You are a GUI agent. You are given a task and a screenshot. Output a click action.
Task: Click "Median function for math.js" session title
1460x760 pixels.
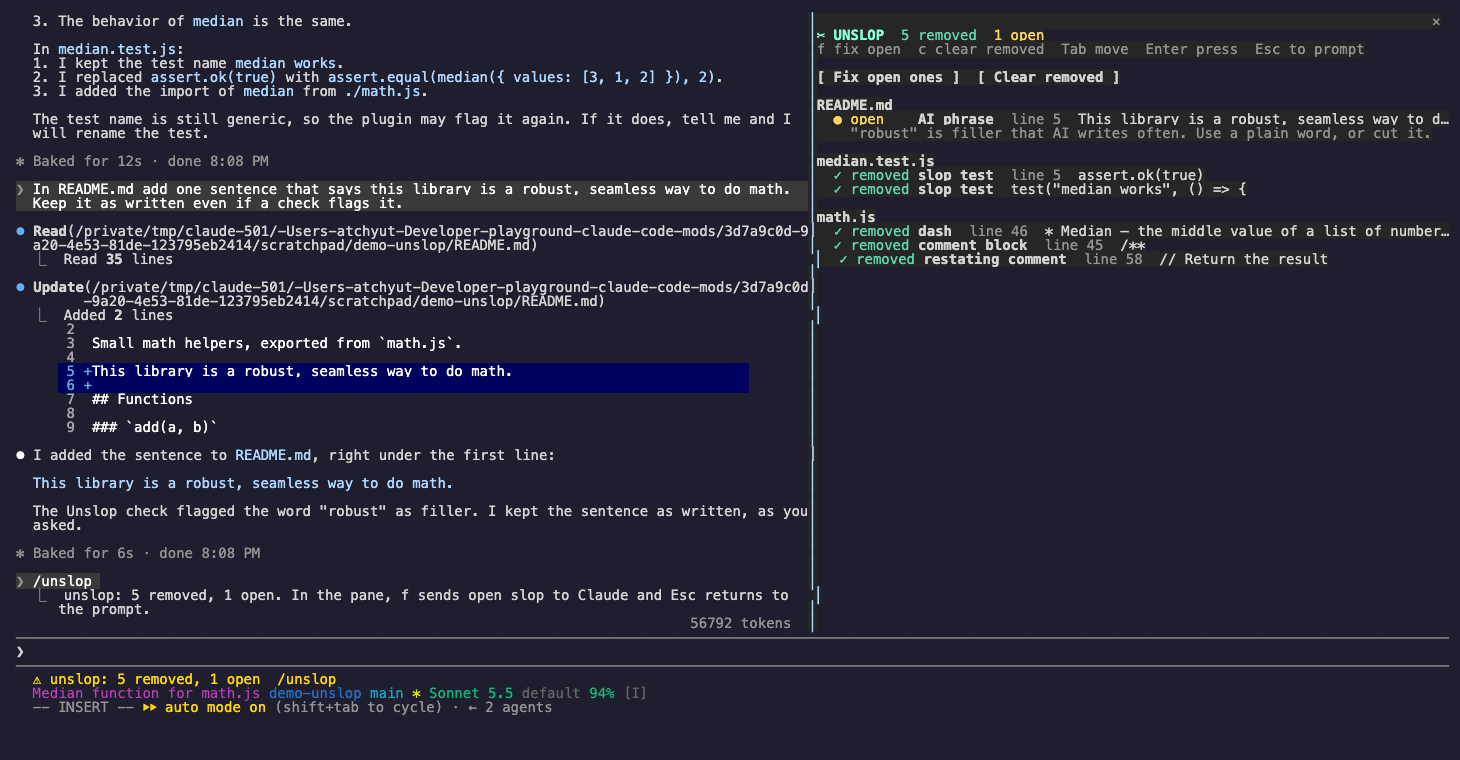coord(146,693)
